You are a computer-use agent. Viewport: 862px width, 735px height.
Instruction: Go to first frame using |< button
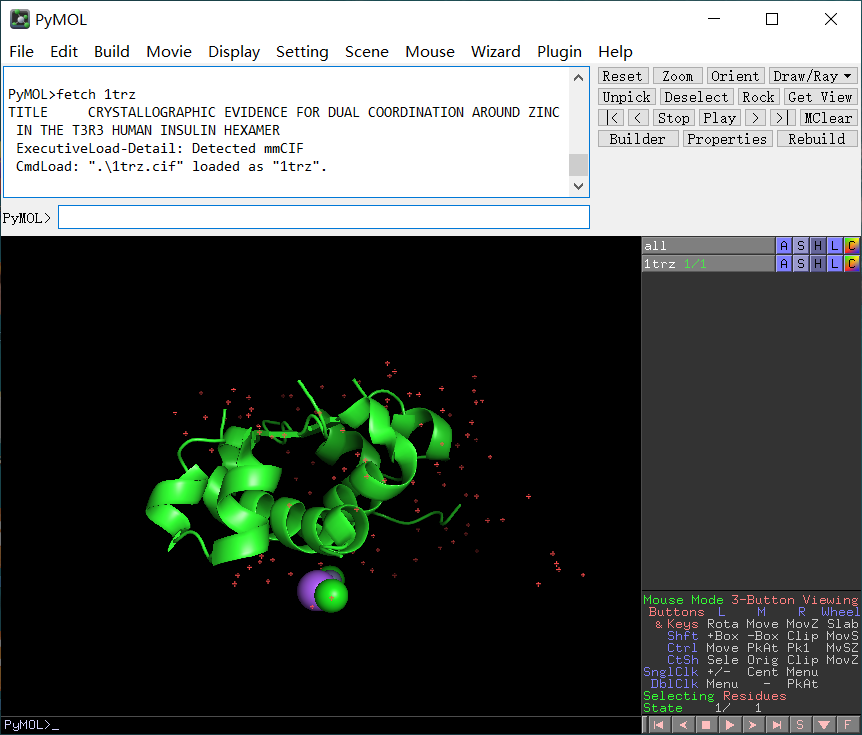[611, 118]
